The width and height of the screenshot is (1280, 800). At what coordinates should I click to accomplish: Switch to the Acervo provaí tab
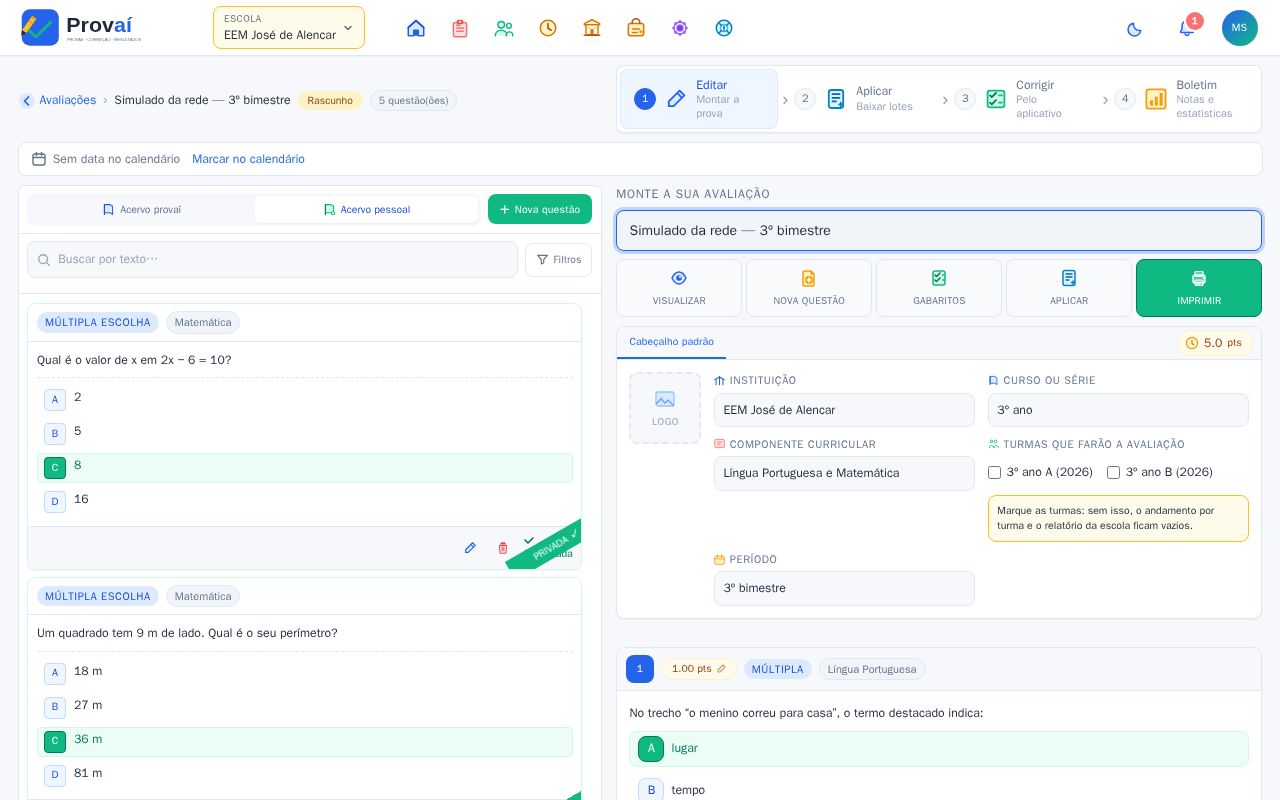tap(141, 210)
